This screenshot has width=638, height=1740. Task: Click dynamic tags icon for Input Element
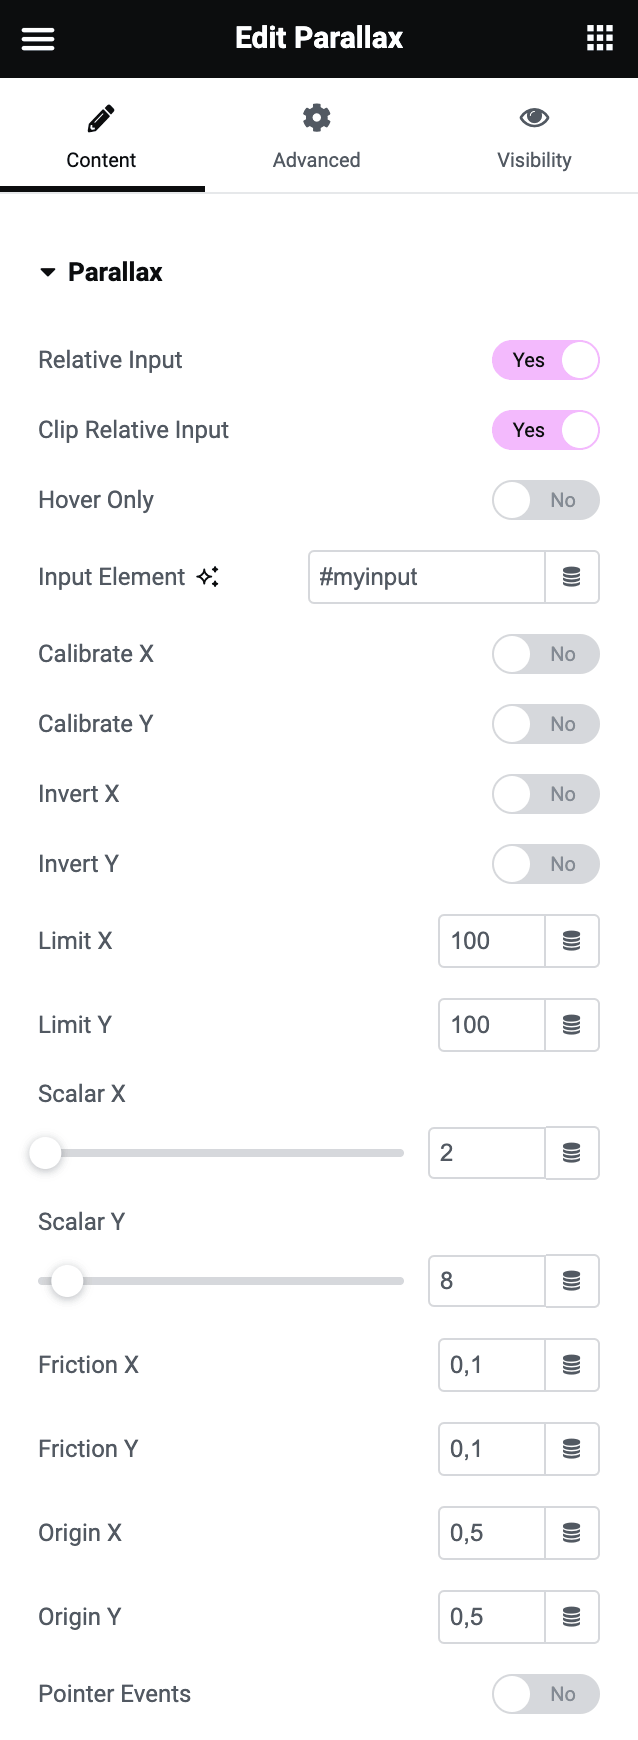coord(572,577)
